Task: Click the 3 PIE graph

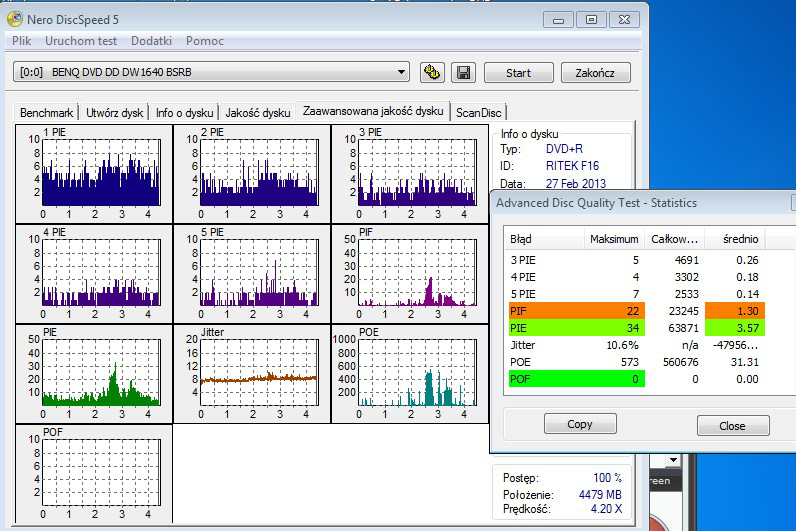Action: click(410, 174)
